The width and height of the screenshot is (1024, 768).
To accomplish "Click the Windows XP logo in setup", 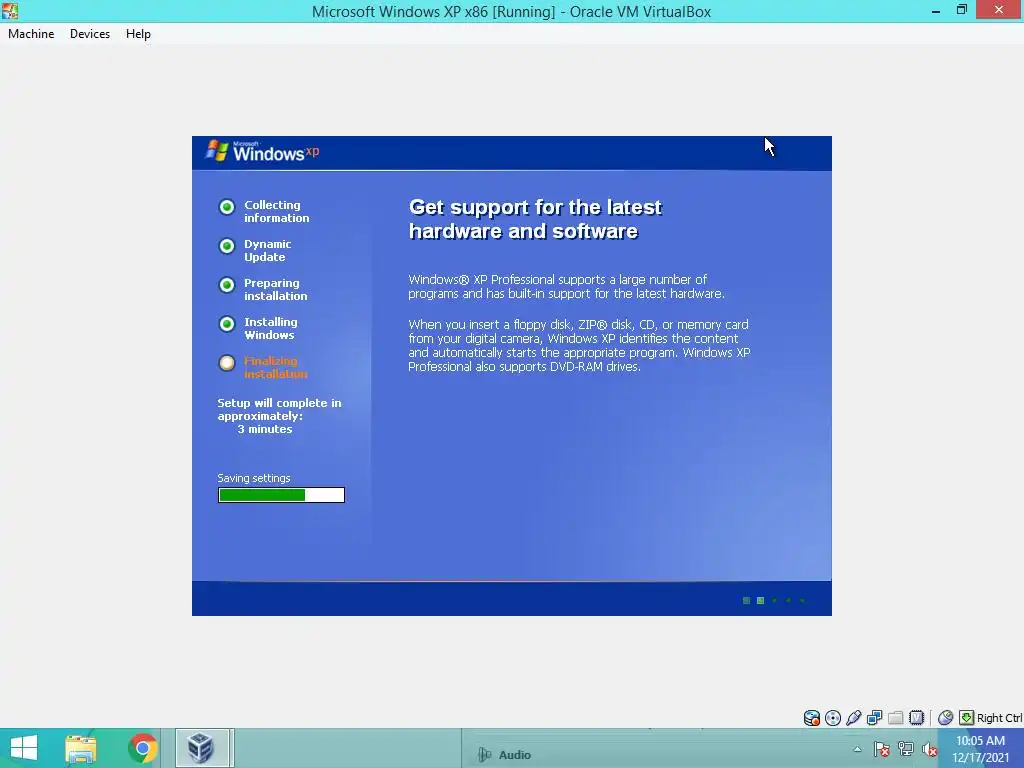I will 262,152.
